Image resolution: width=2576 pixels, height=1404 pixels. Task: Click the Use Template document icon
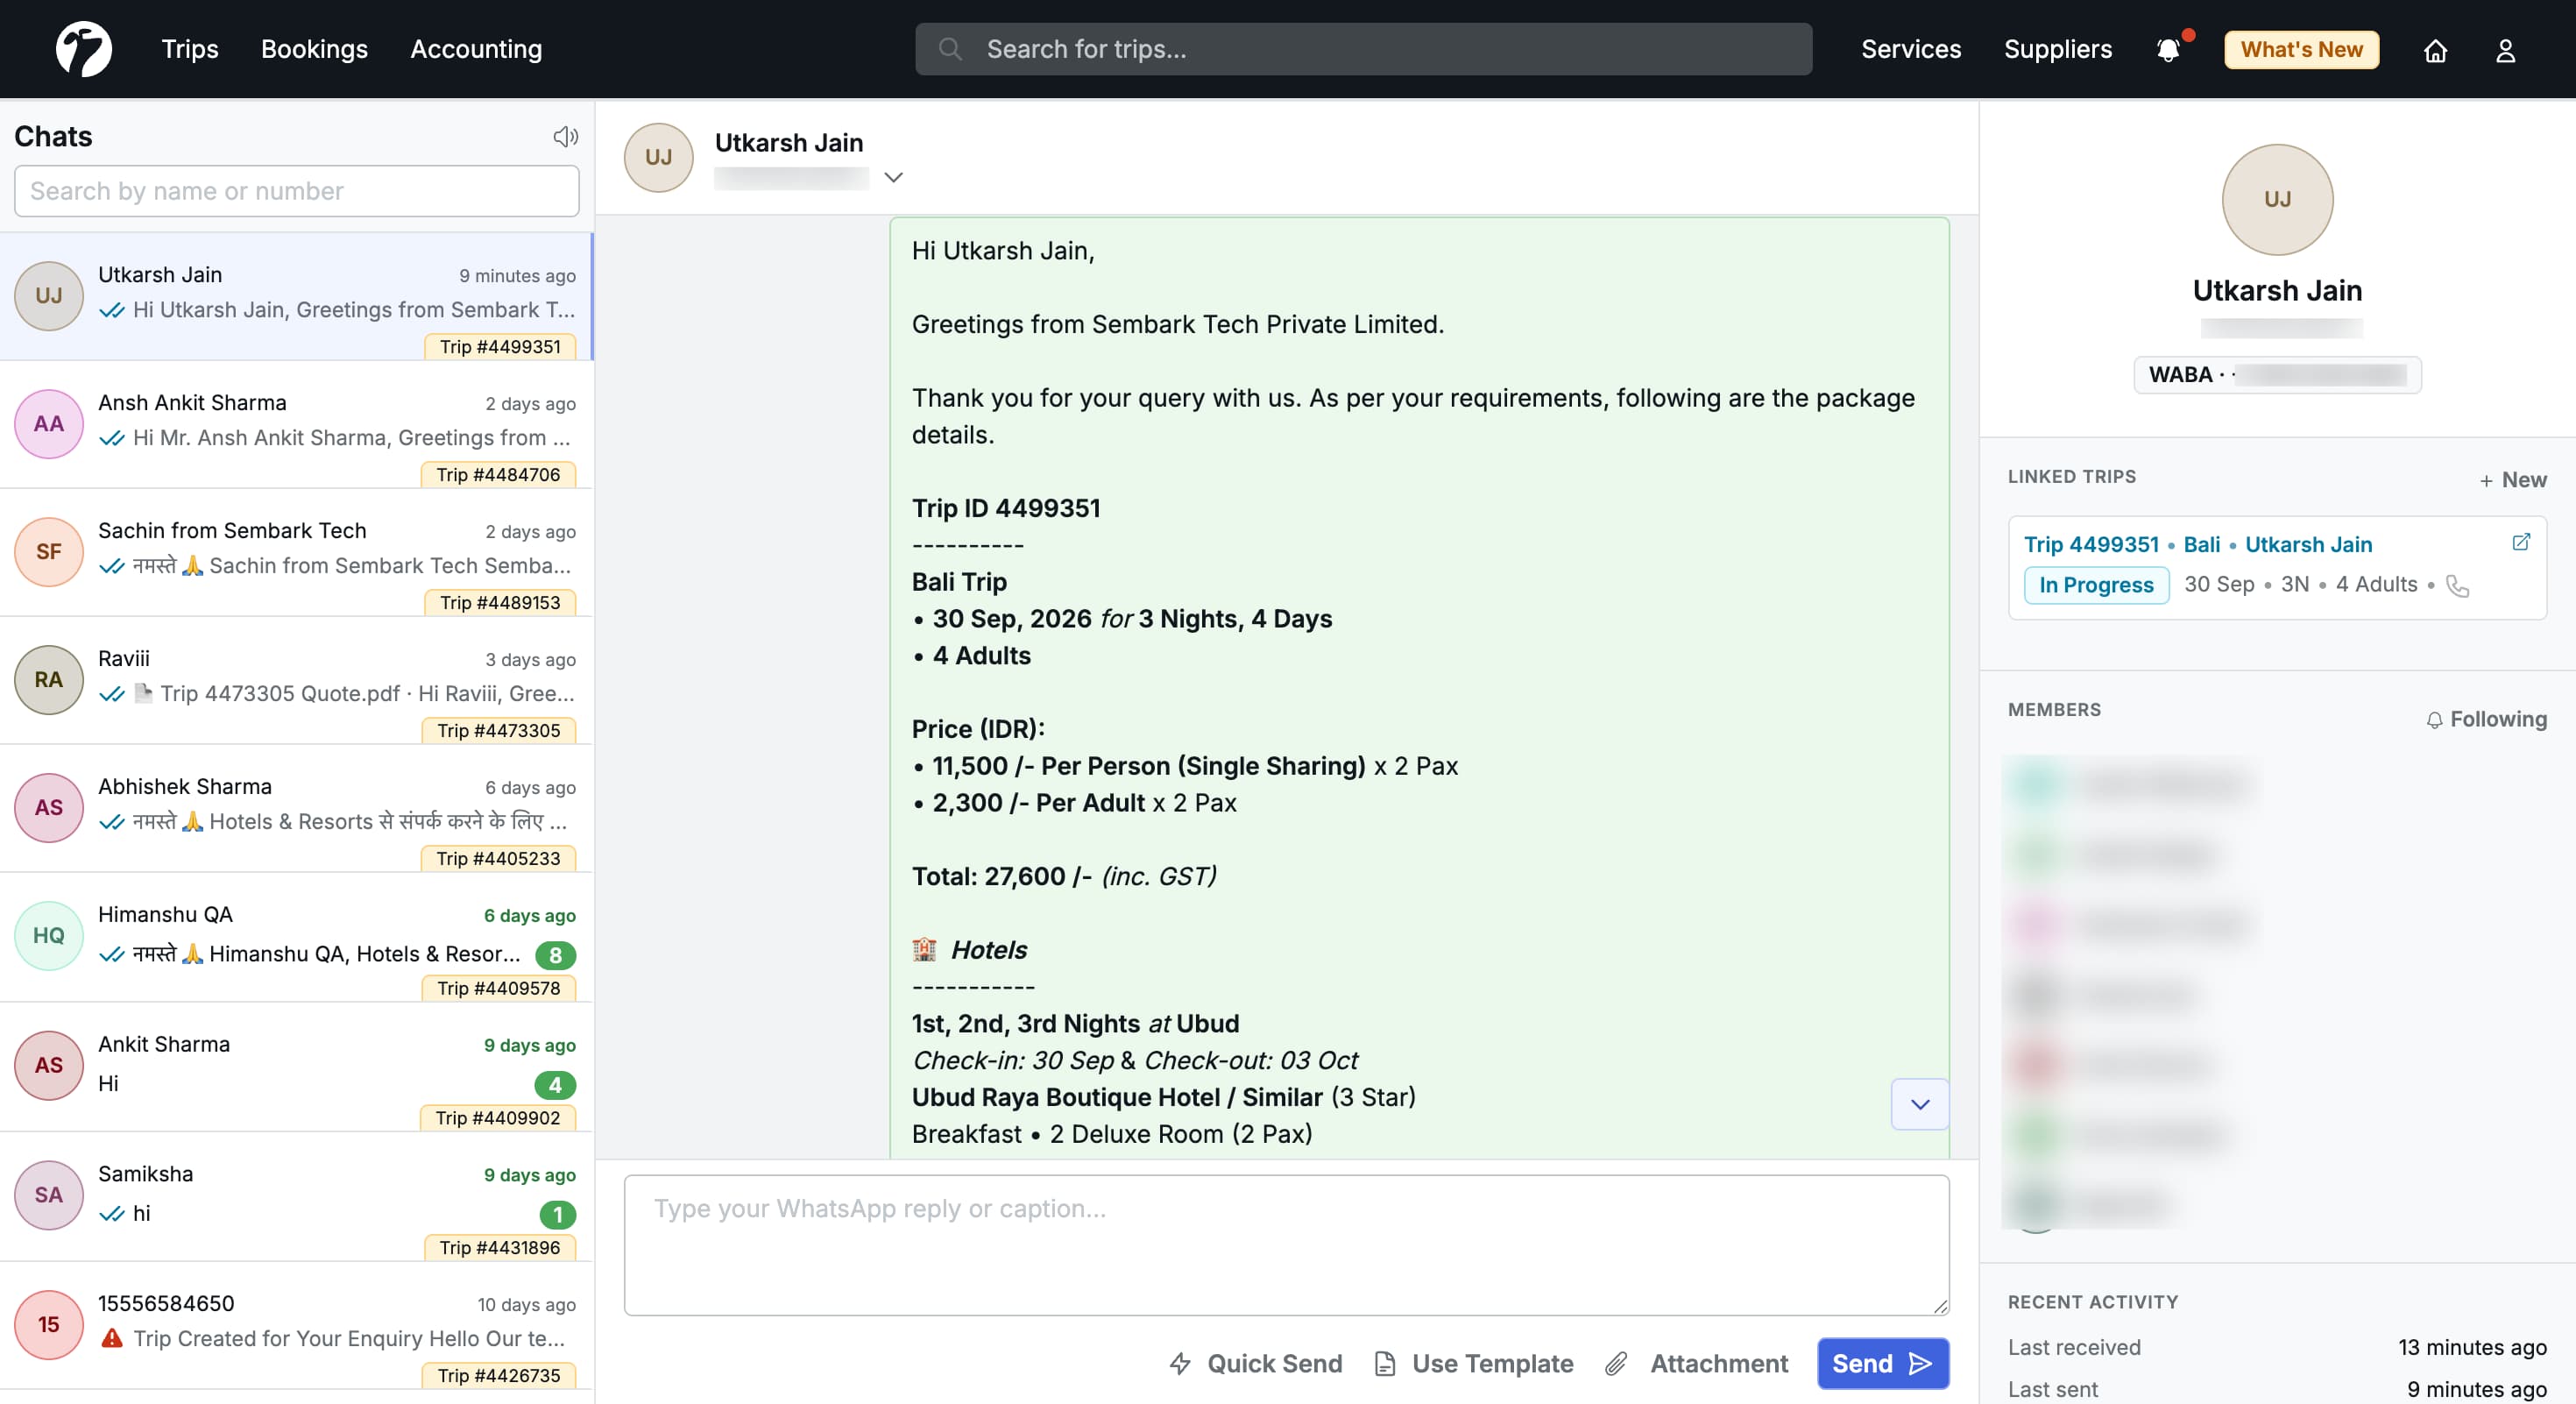pyautogui.click(x=1385, y=1363)
